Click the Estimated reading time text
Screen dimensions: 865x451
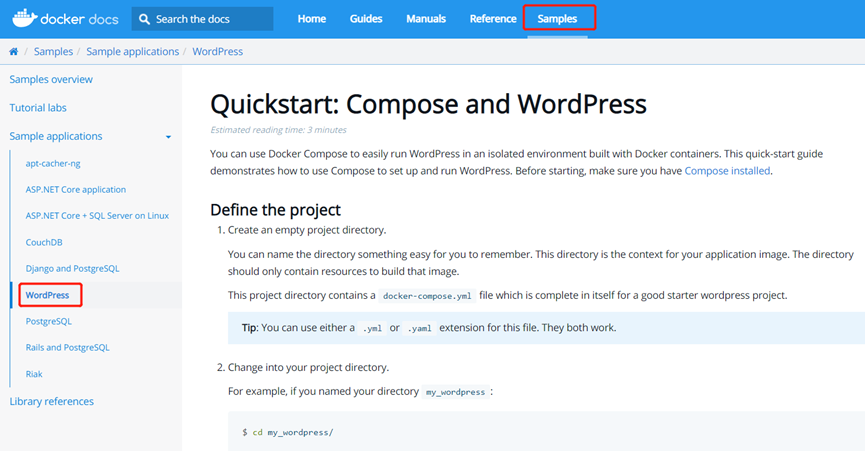[278, 130]
